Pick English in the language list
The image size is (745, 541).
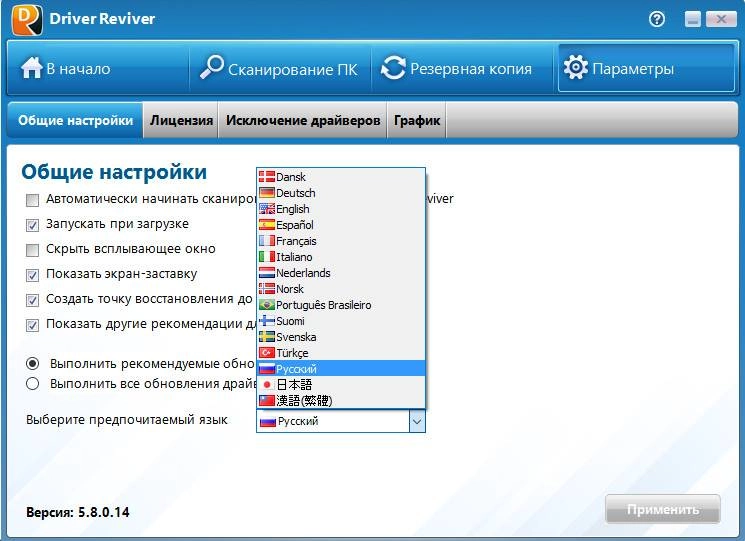pos(341,209)
